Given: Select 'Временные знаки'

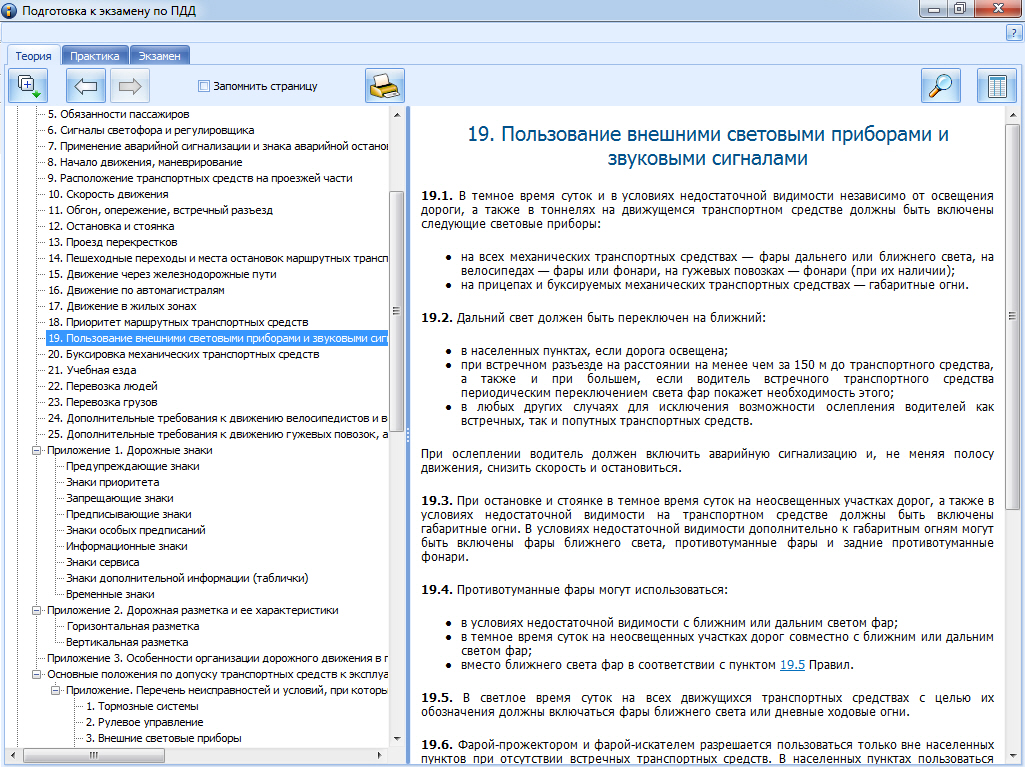Looking at the screenshot, I should pos(110,594).
